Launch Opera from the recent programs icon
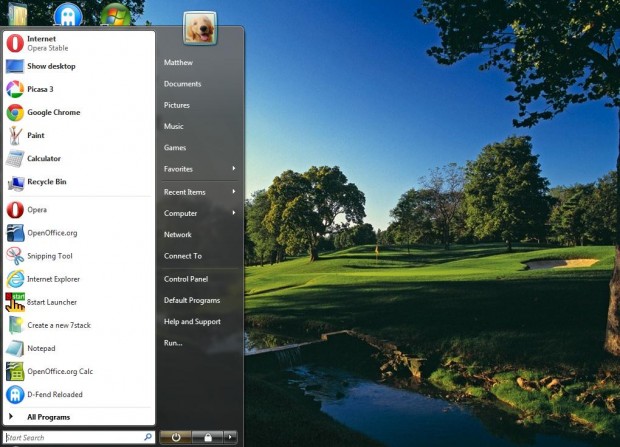 click(x=15, y=210)
